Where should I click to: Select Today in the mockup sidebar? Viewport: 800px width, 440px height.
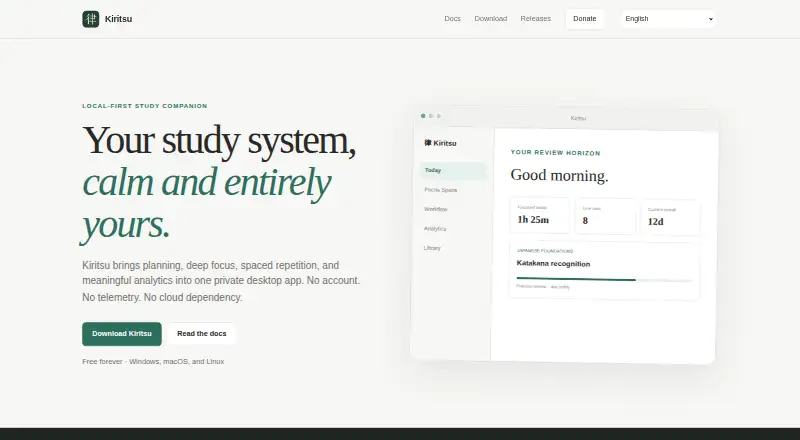pyautogui.click(x=453, y=170)
